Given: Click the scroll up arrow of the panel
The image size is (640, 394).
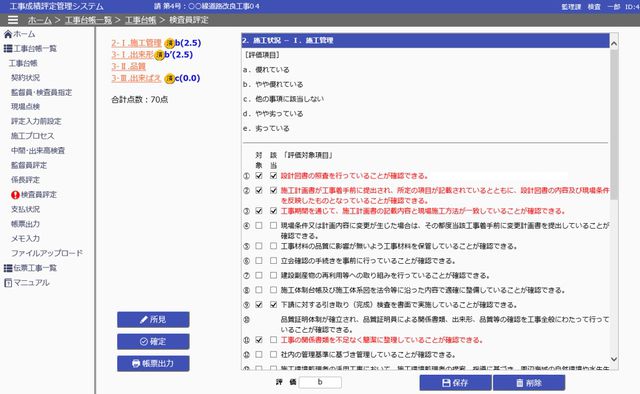Looking at the screenshot, I should pos(614,43).
